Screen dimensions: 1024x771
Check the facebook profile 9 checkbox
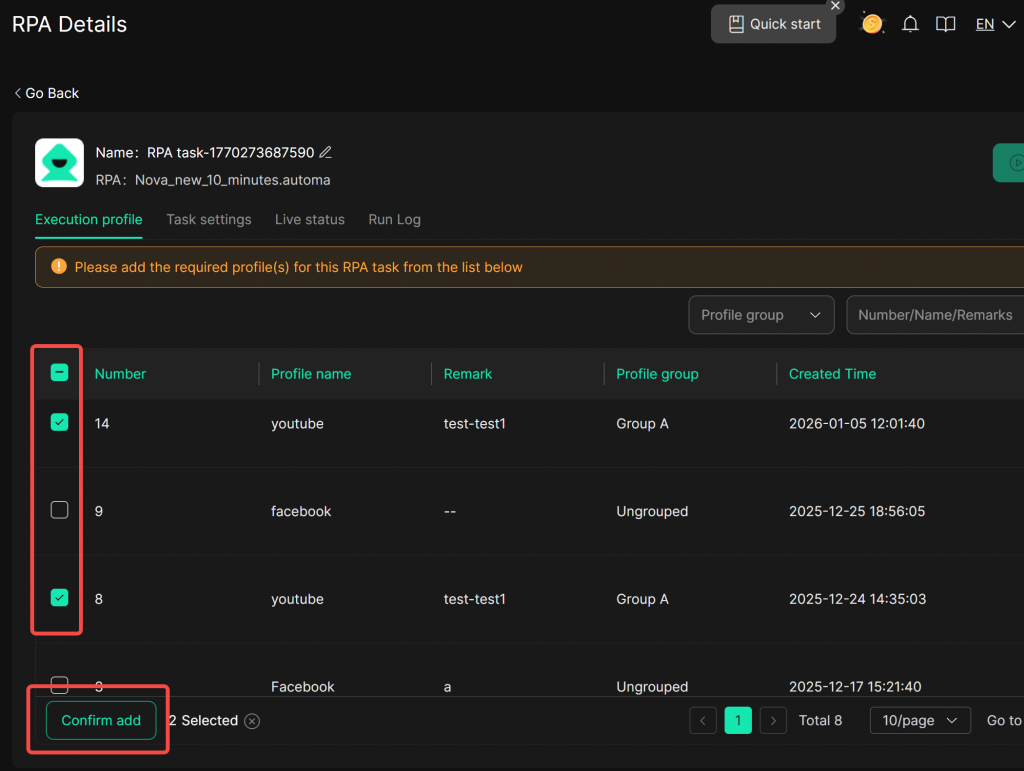pos(60,510)
